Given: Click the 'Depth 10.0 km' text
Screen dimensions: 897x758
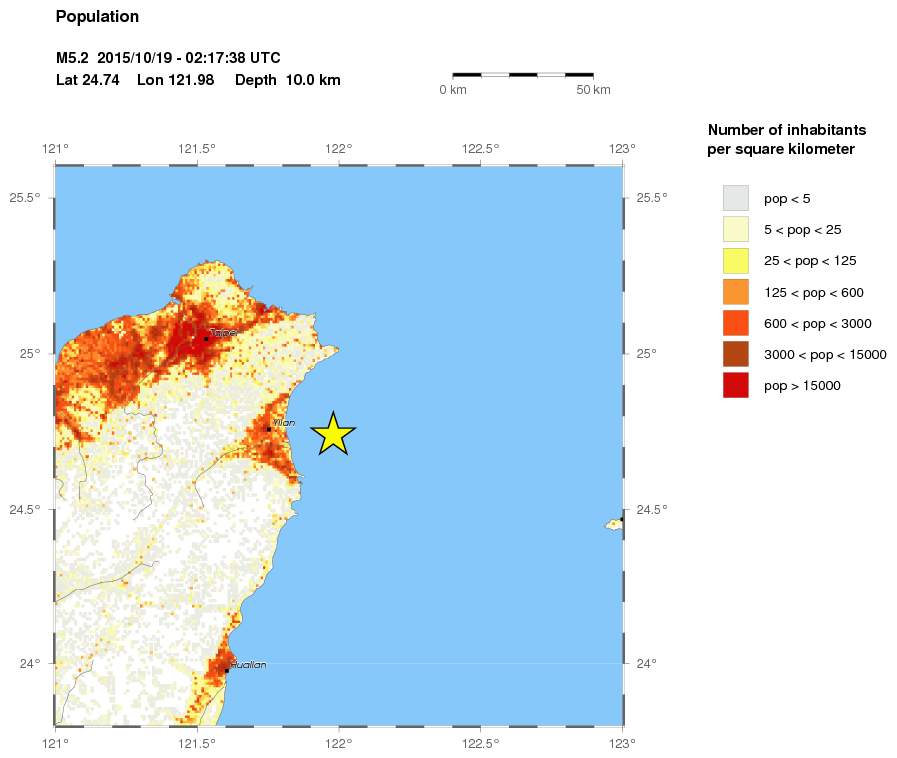Looking at the screenshot, I should [287, 80].
